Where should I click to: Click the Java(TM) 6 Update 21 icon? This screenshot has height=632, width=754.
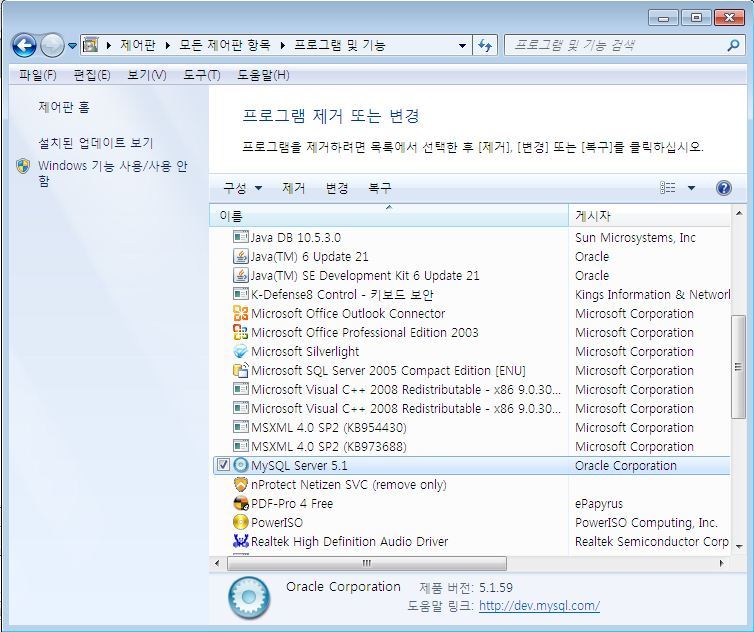(240, 256)
